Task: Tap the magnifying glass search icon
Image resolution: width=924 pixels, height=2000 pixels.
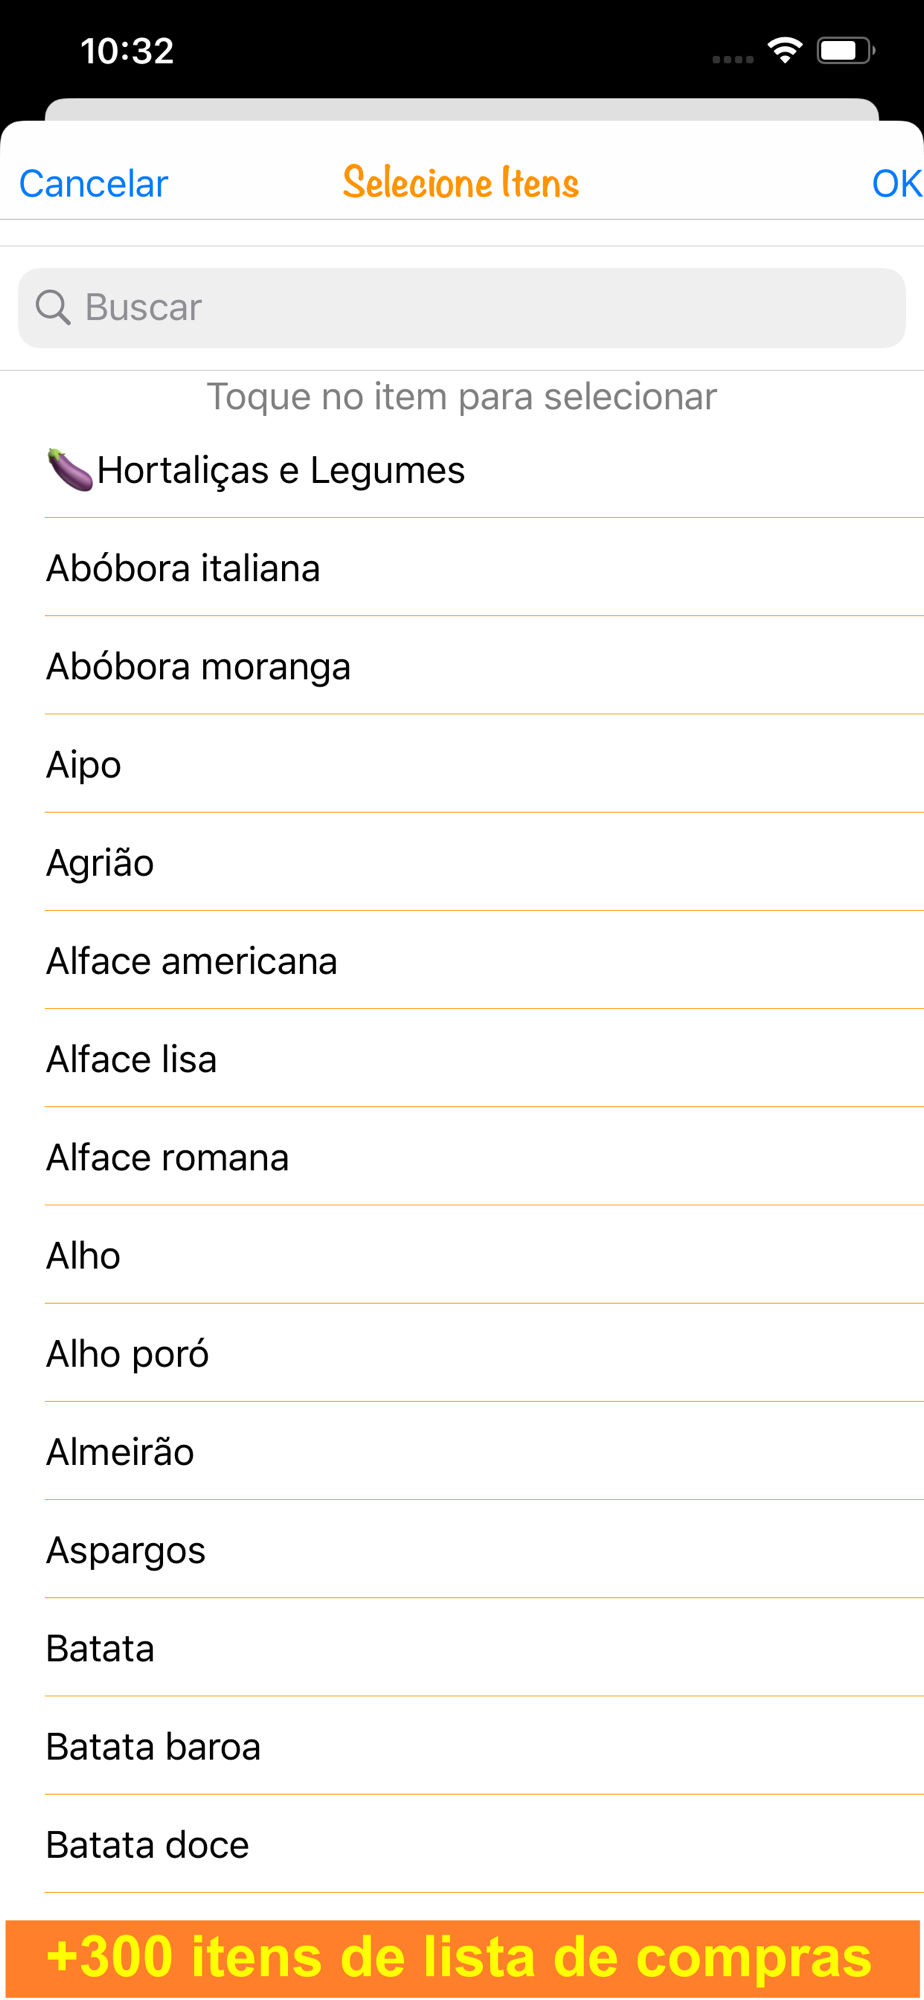Action: pyautogui.click(x=53, y=307)
